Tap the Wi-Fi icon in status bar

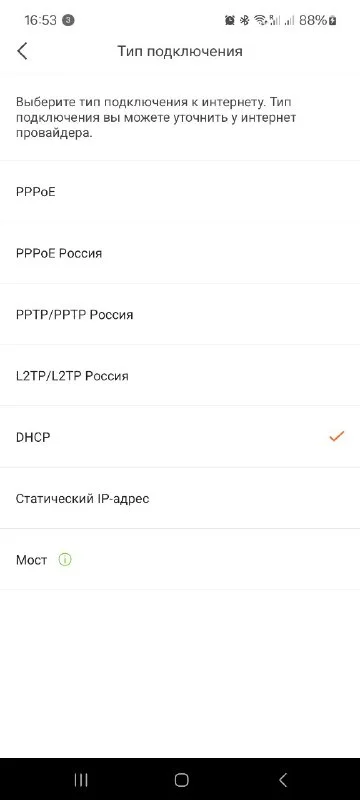click(x=261, y=20)
